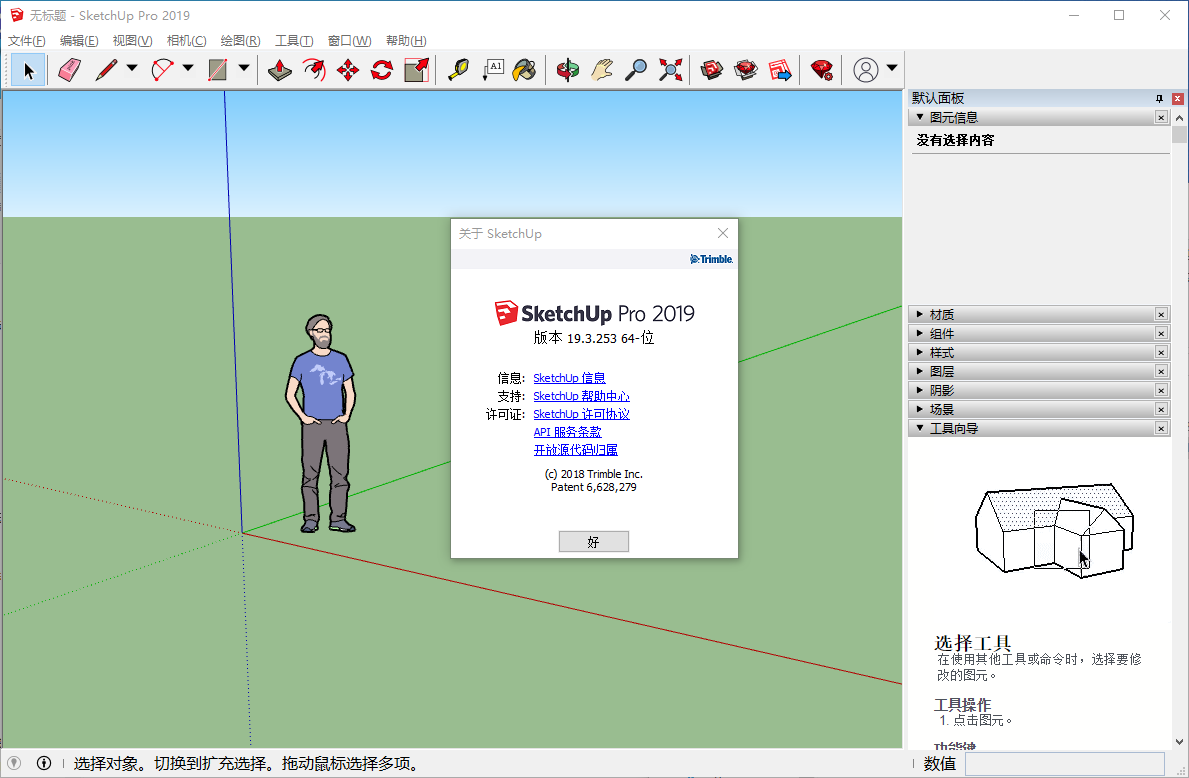
Task: Click the 数值 measurement input box
Action: [1064, 764]
